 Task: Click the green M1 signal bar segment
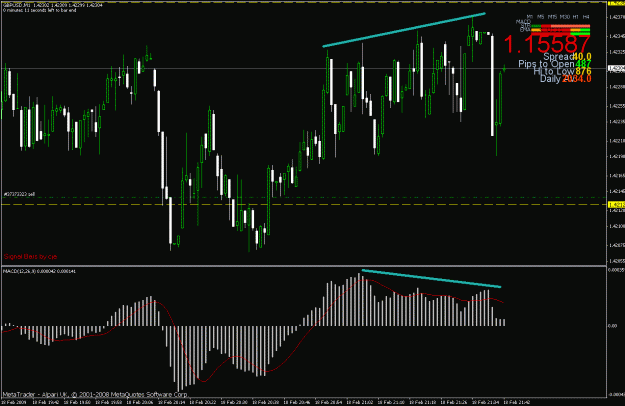536,26
